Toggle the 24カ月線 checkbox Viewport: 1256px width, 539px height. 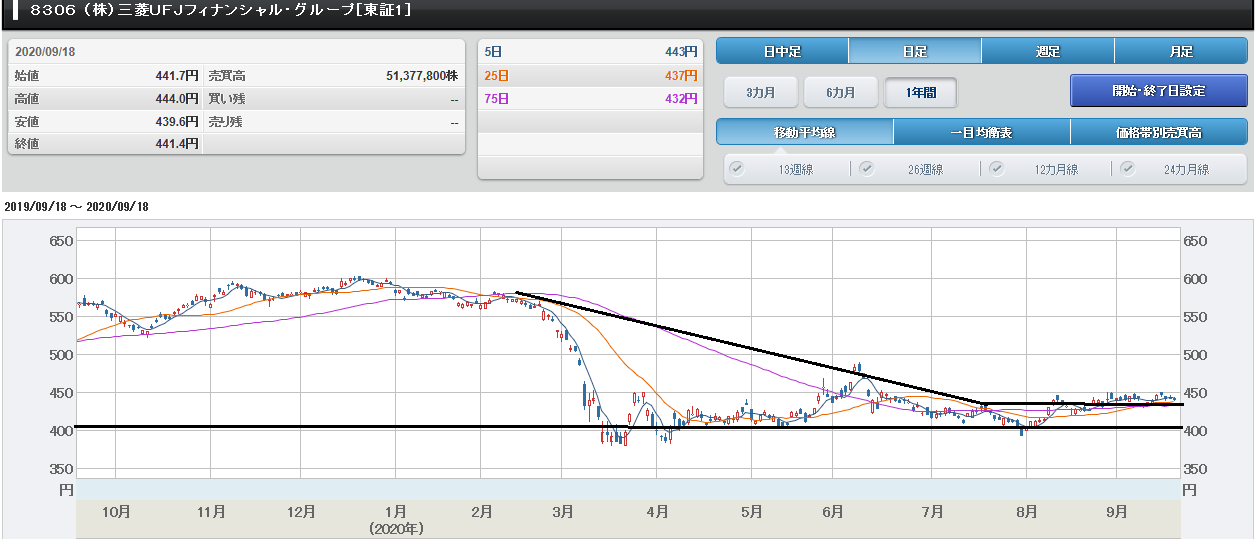point(1127,168)
